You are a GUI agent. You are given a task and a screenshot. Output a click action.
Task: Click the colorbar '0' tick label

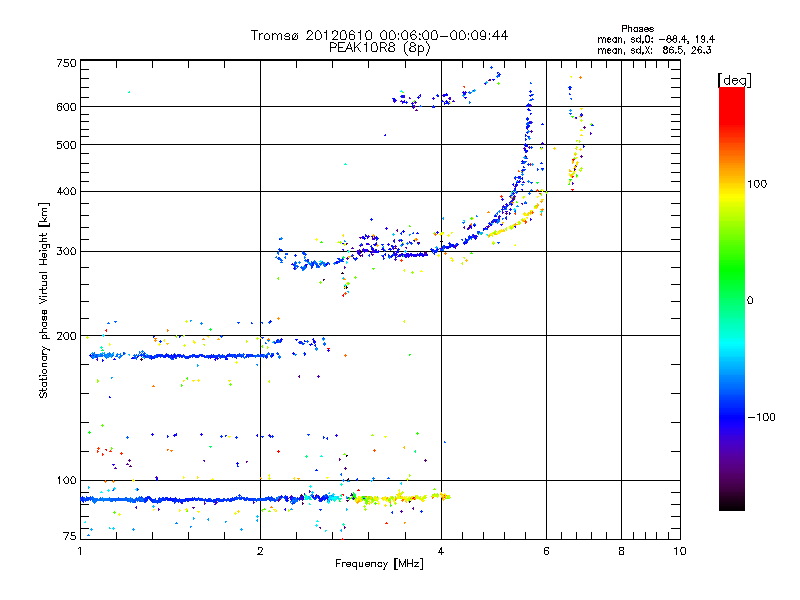pos(750,301)
